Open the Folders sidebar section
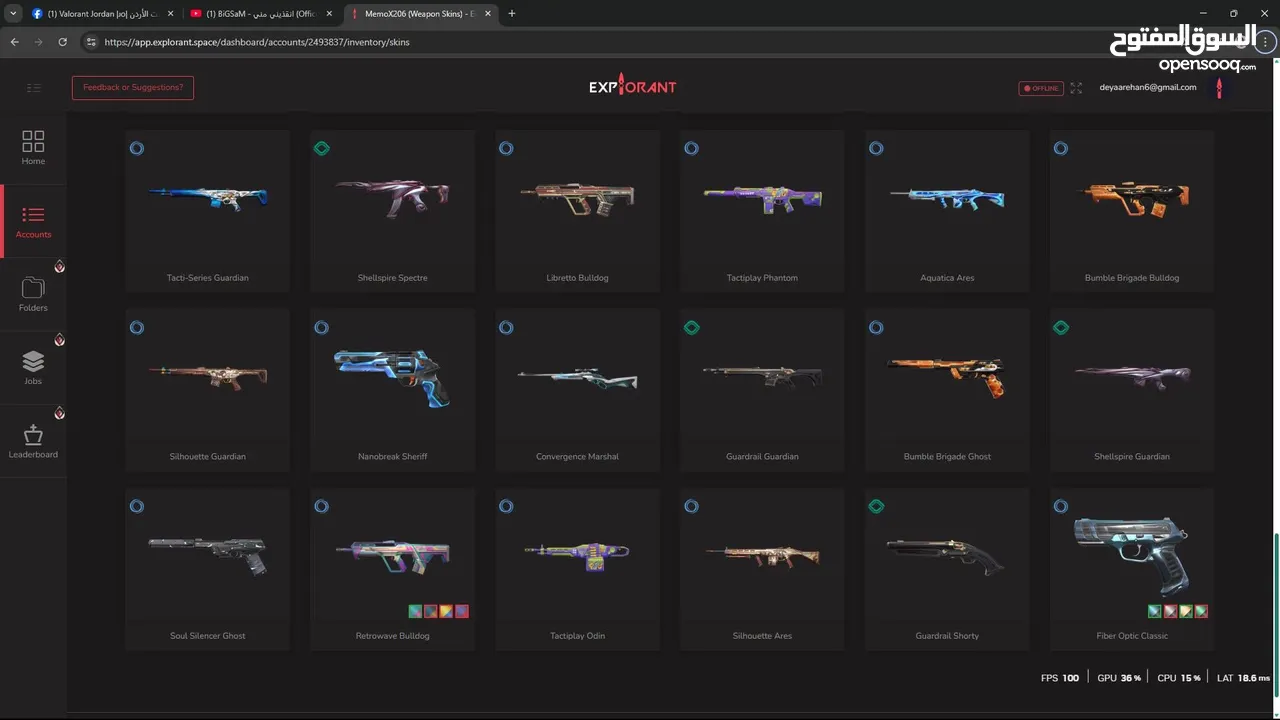Screen dimensions: 1280x720 point(33,295)
